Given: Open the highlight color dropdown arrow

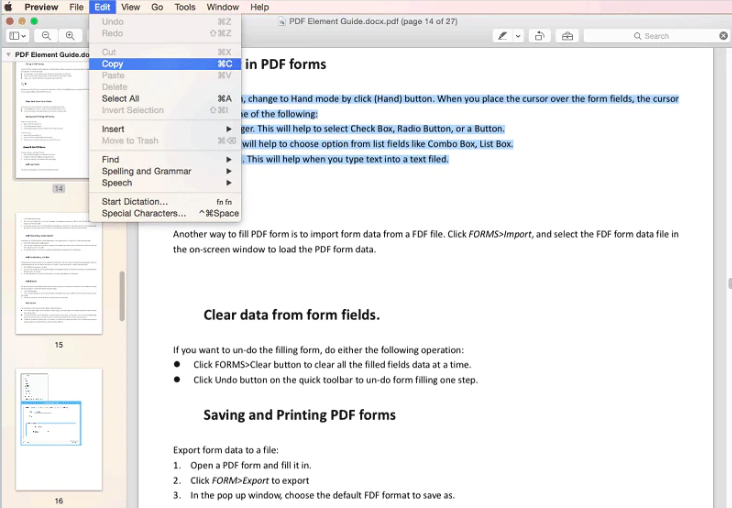Looking at the screenshot, I should [518, 36].
